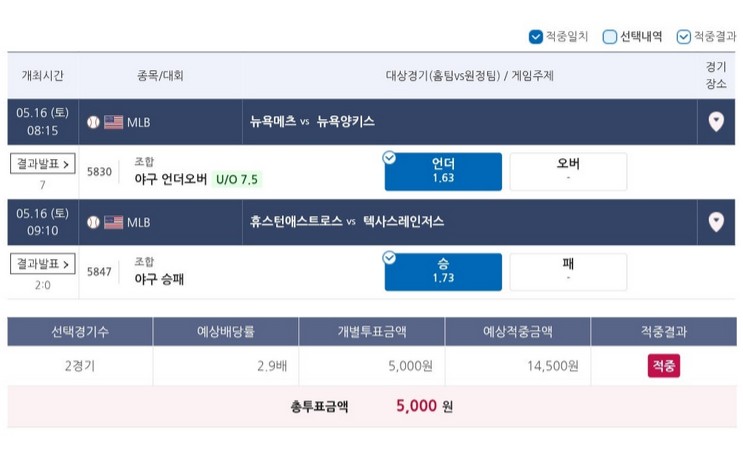Uncheck the 적중일치 checkbox
The height and width of the screenshot is (460, 743).
coord(535,37)
